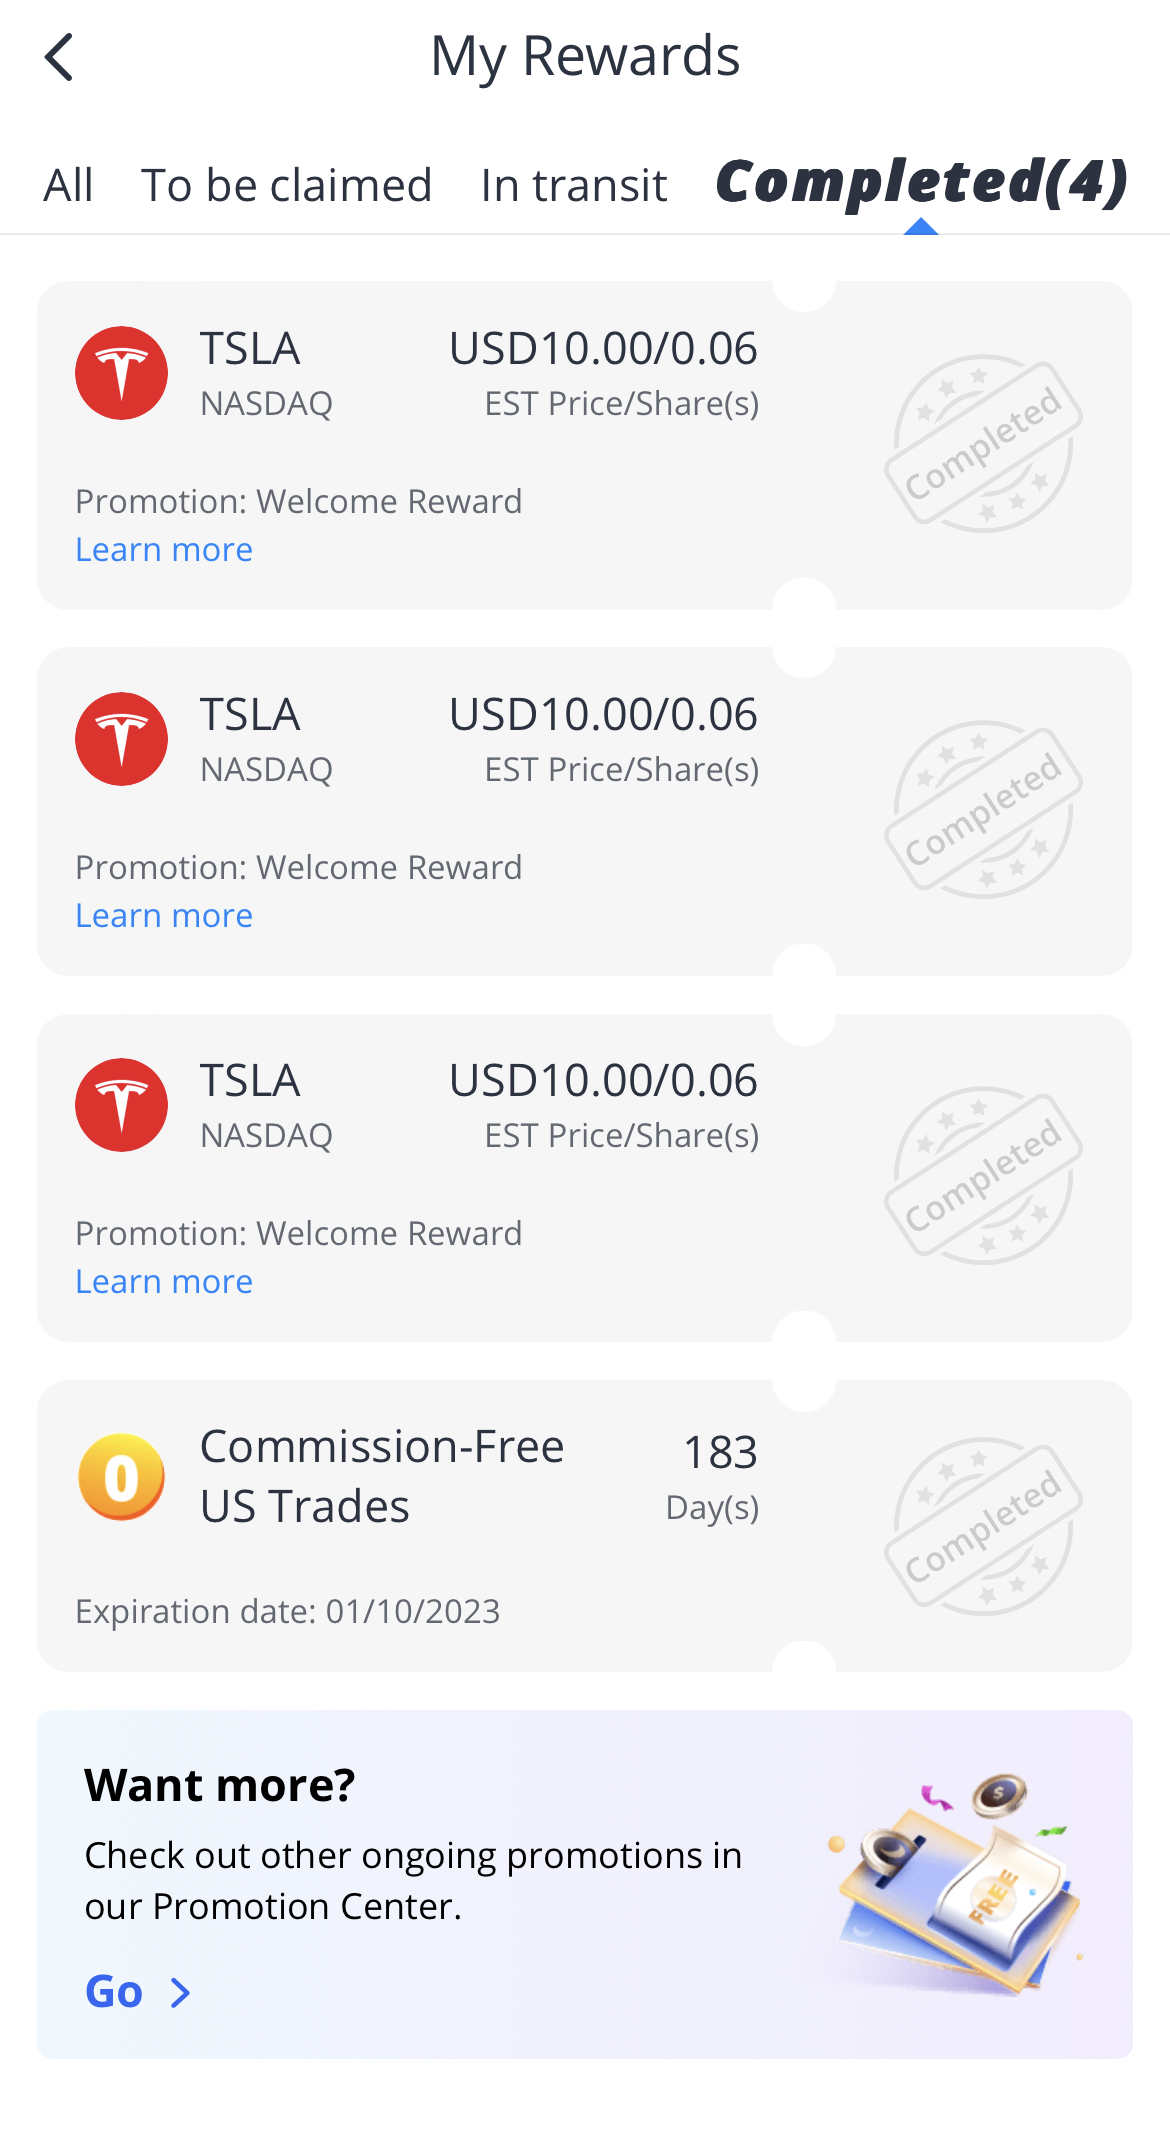Tap the Completed stamp on Commission-Free reward

click(983, 1527)
